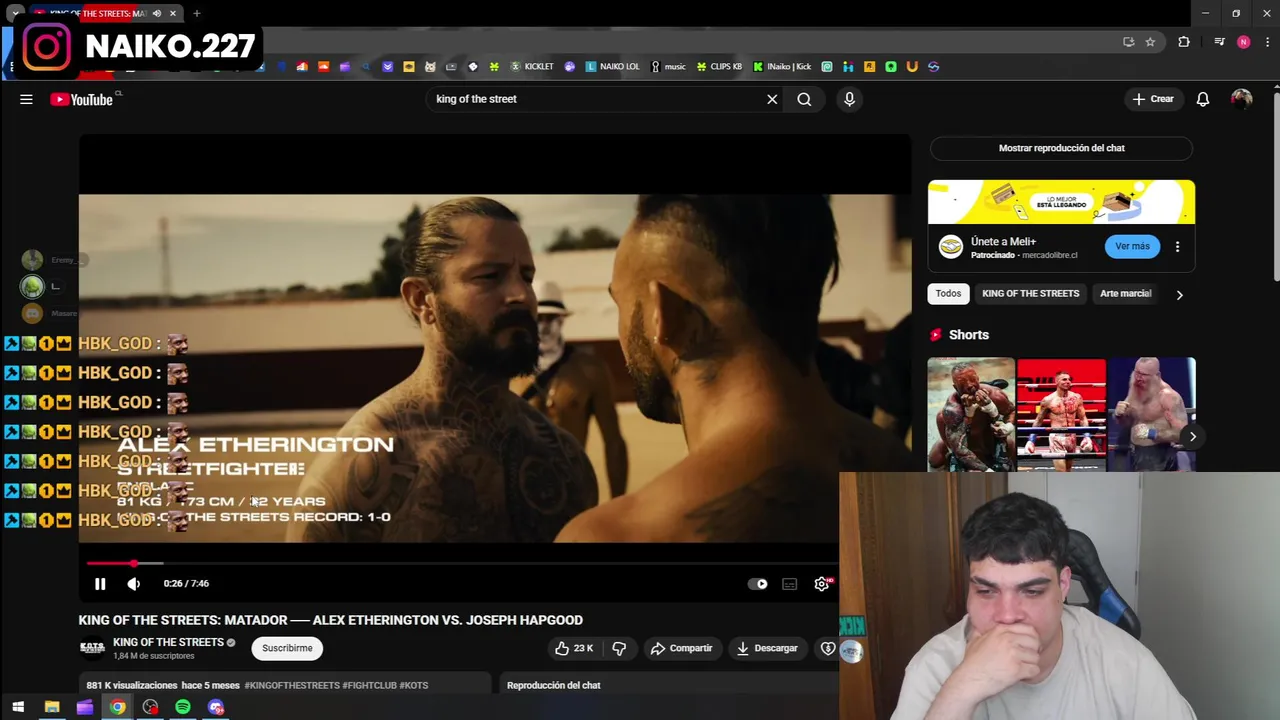The height and width of the screenshot is (720, 1280).
Task: Toggle subtitles in the player
Action: click(x=790, y=584)
